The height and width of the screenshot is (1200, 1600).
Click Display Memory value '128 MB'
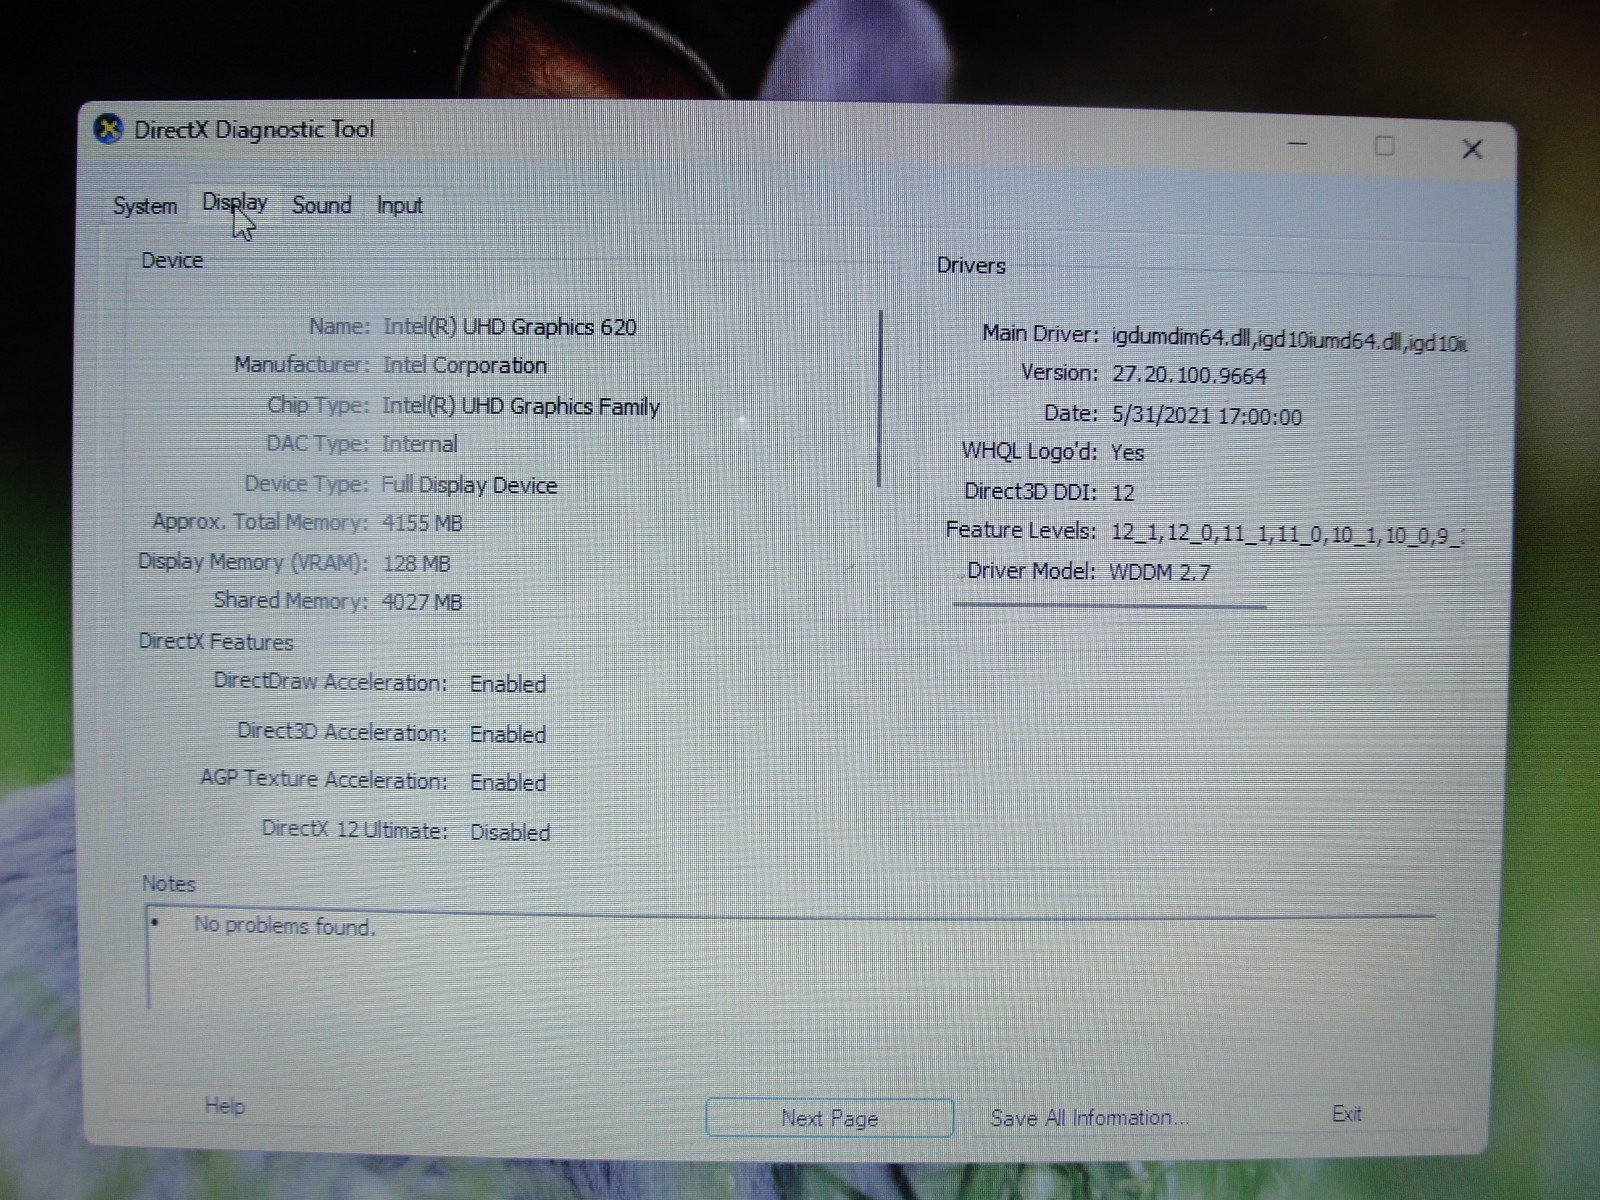pyautogui.click(x=416, y=563)
